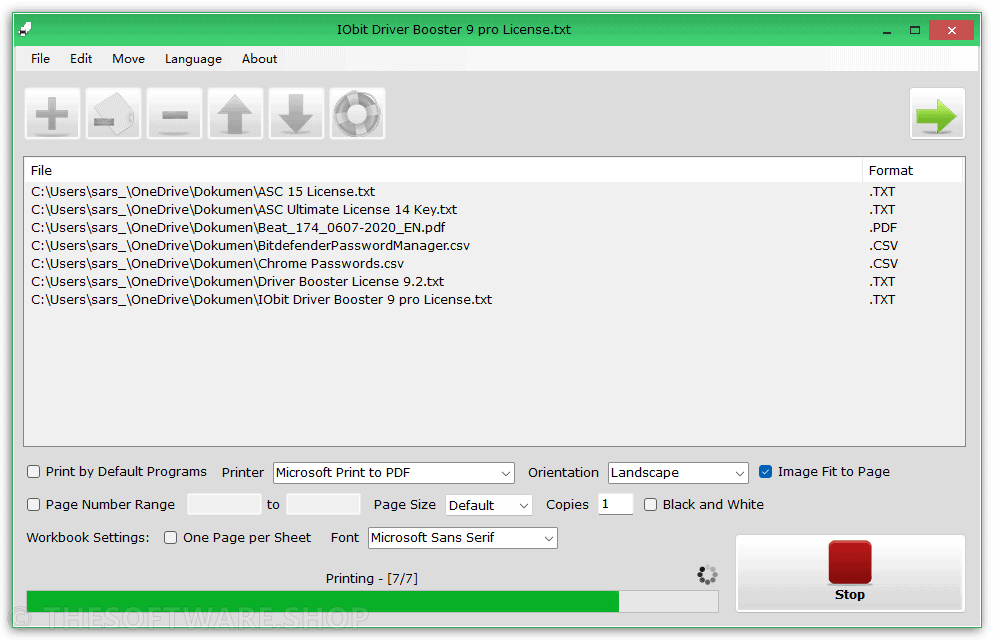Enable One Page per Sheet checkbox

click(x=171, y=537)
